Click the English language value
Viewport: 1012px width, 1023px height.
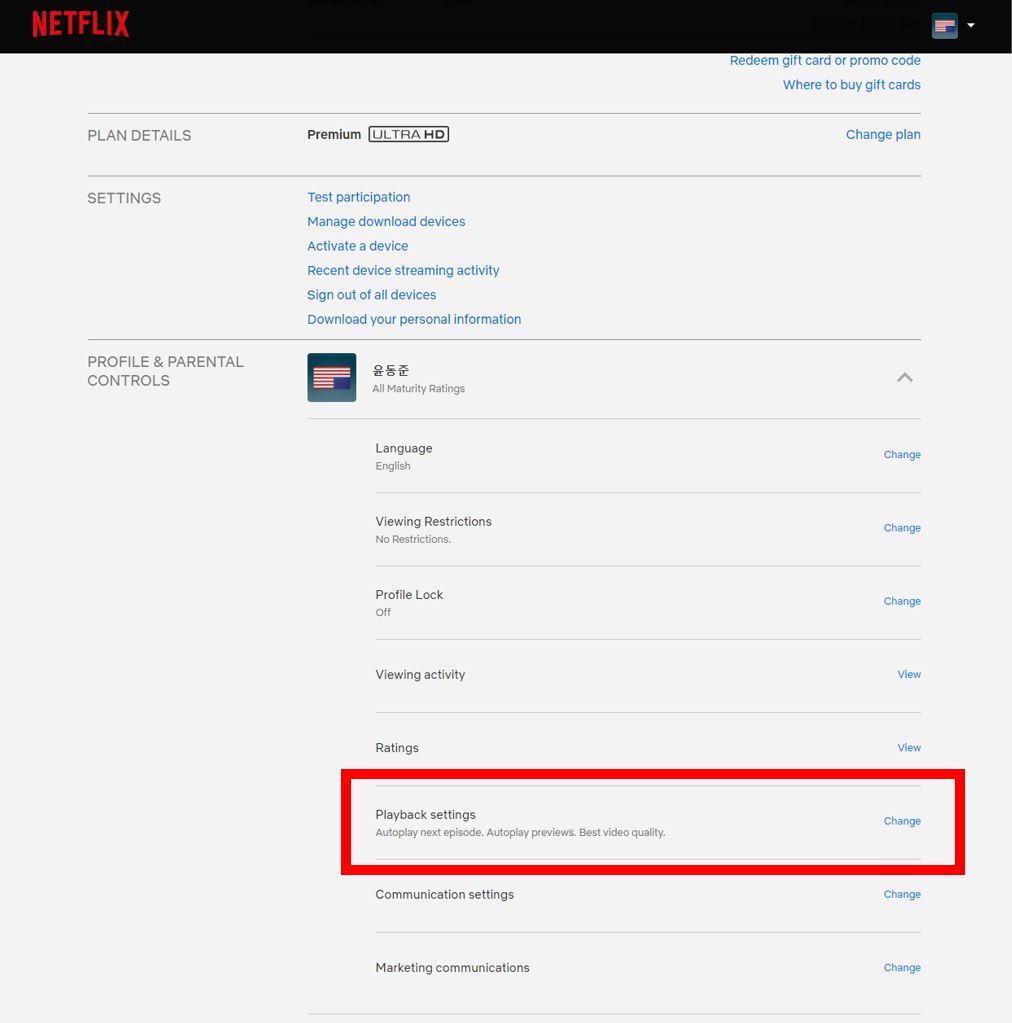coord(393,466)
